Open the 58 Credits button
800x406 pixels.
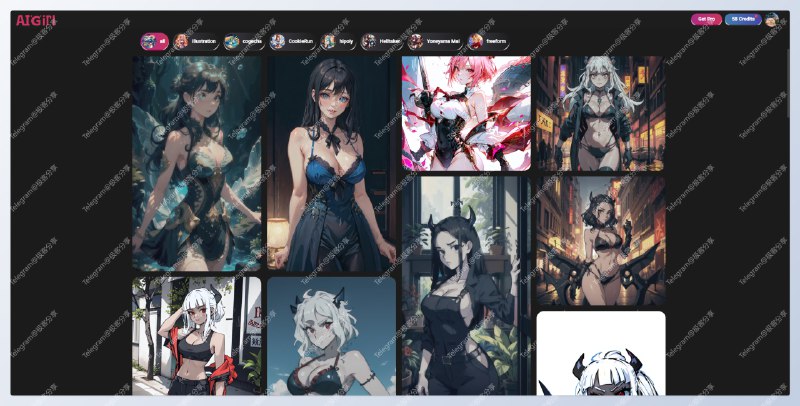click(743, 19)
